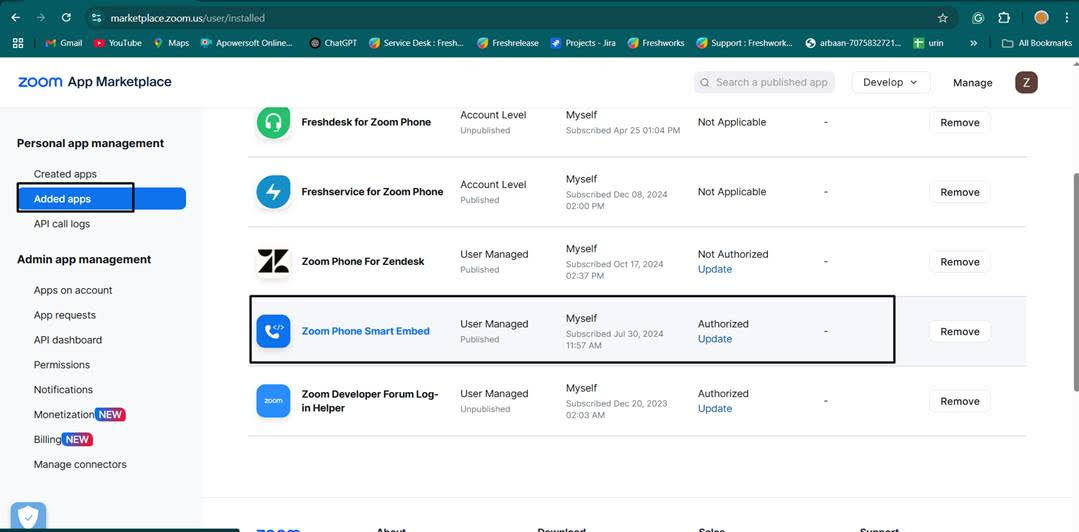This screenshot has height=532, width=1079.
Task: Open Notifications in sidebar
Action: 63,389
